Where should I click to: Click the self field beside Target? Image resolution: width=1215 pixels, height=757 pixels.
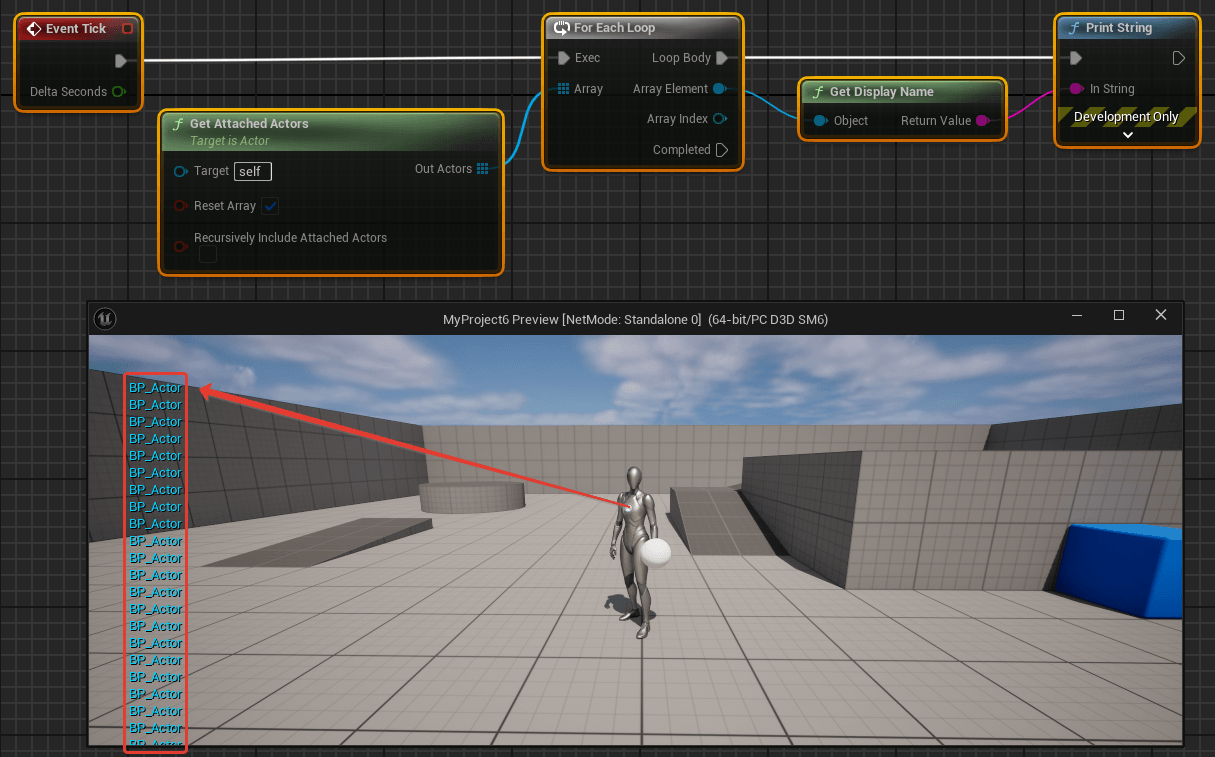point(253,172)
